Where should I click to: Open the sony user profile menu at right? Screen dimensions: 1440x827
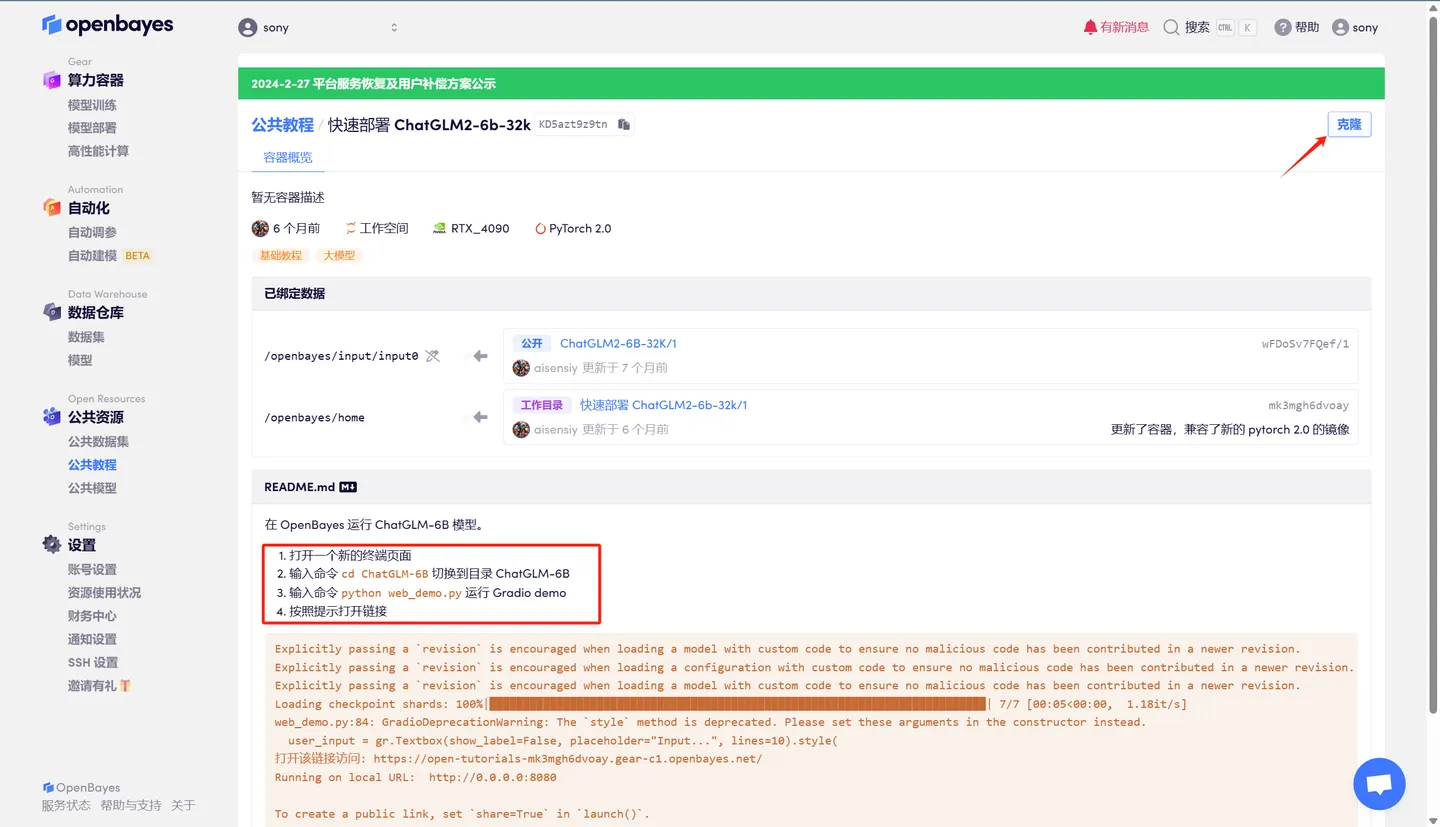(1355, 28)
